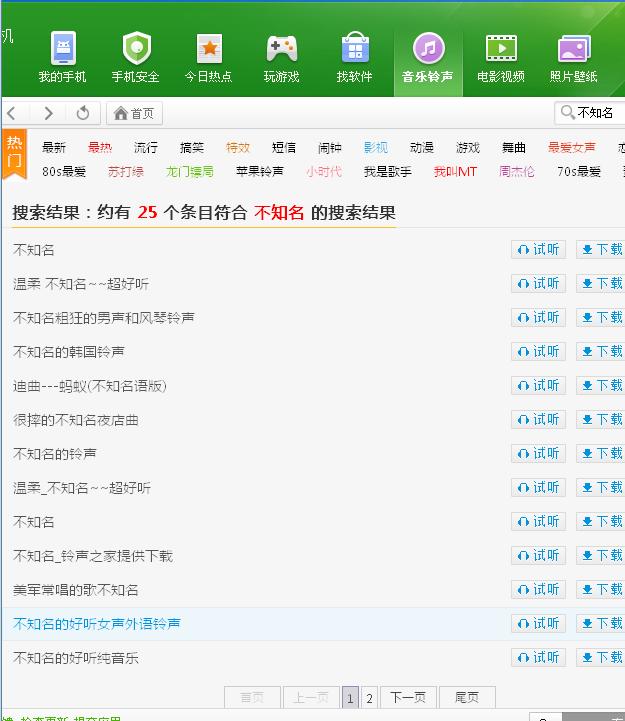Open 照片壁纸 photo icon
The width and height of the screenshot is (625, 721).
[573, 48]
